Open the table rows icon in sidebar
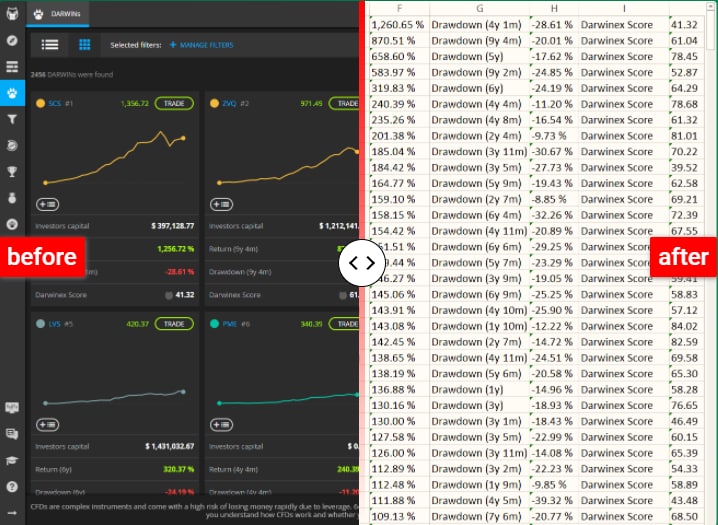 click(12, 67)
